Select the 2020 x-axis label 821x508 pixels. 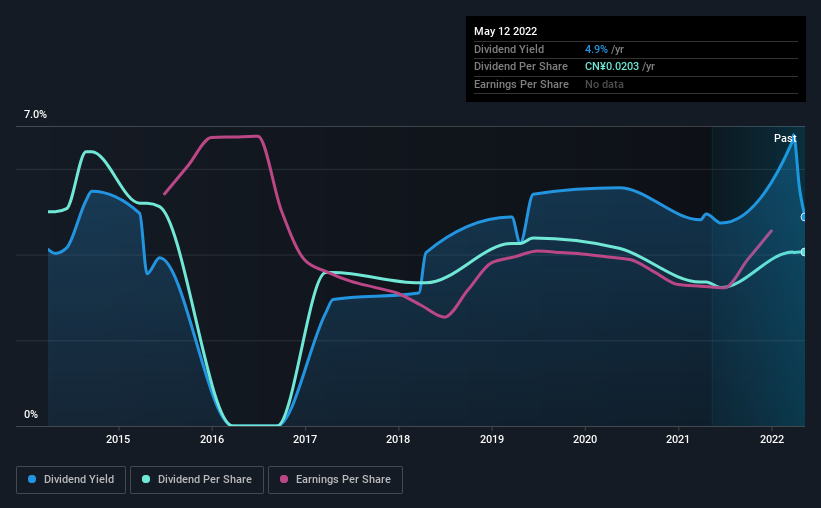click(x=585, y=439)
